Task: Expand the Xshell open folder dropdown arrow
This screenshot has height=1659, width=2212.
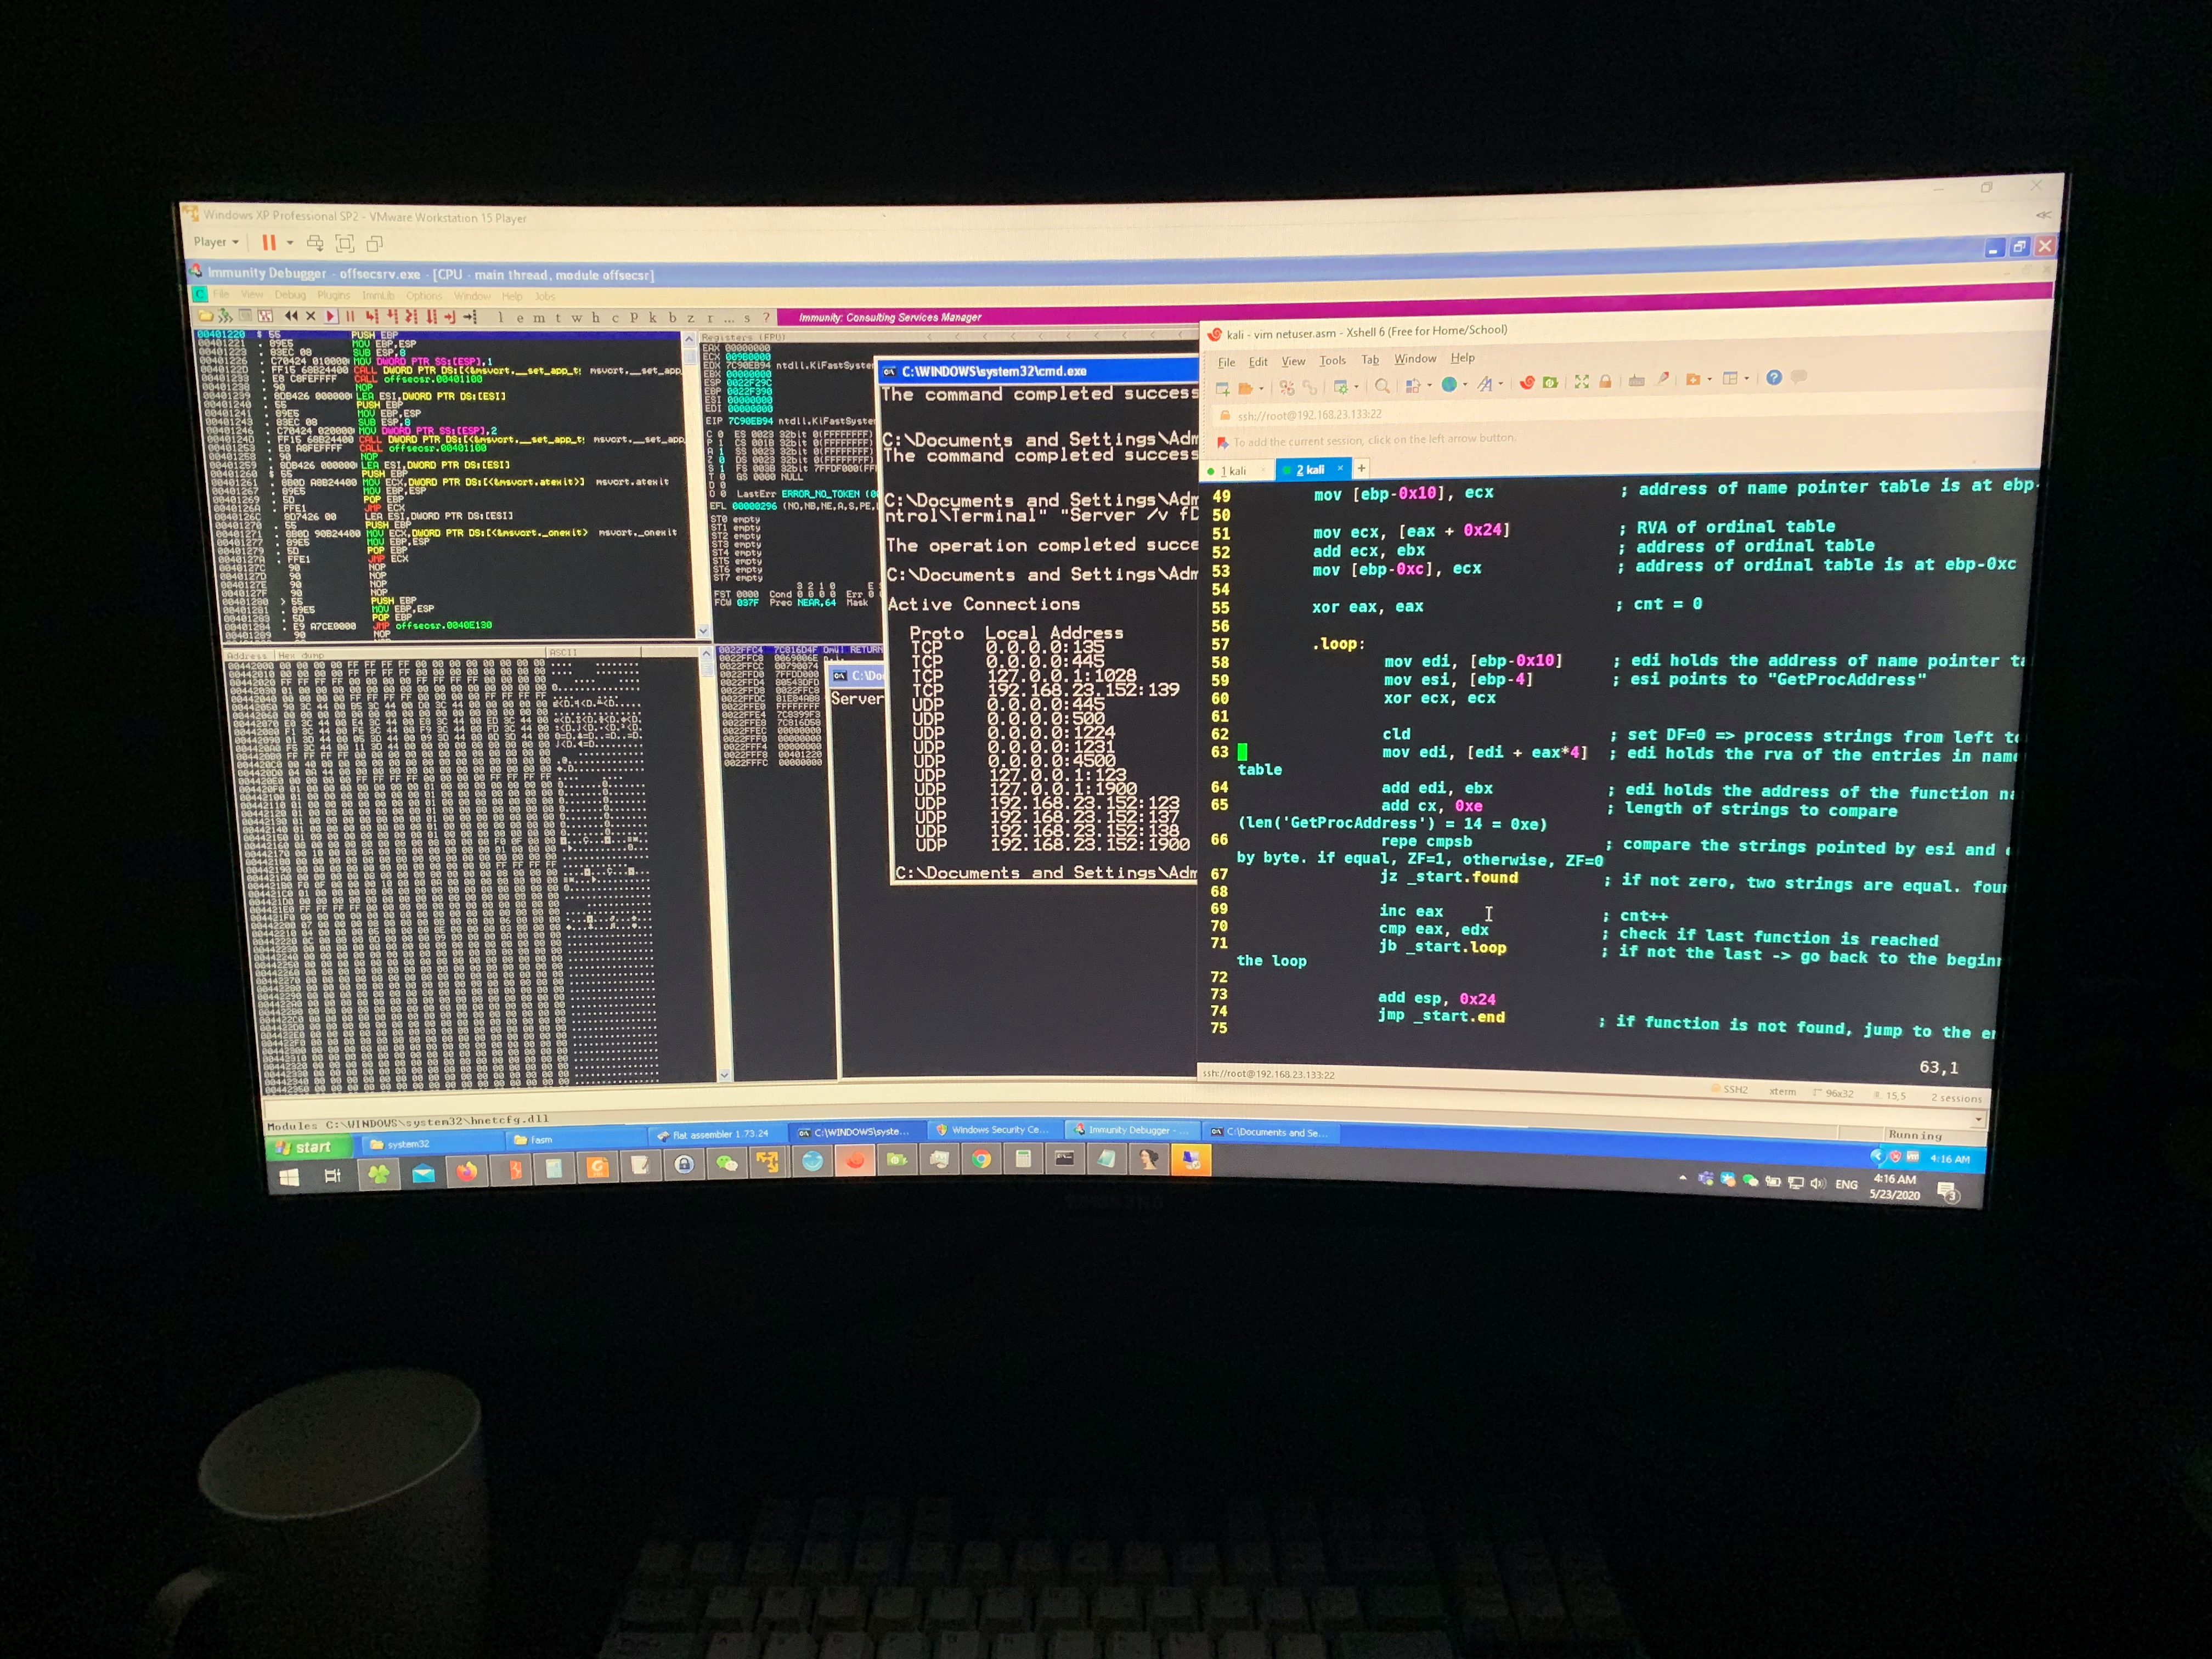Action: pos(1261,389)
